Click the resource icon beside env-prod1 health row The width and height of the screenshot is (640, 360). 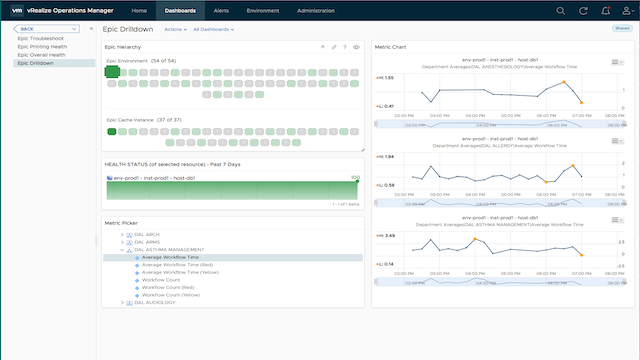109,178
